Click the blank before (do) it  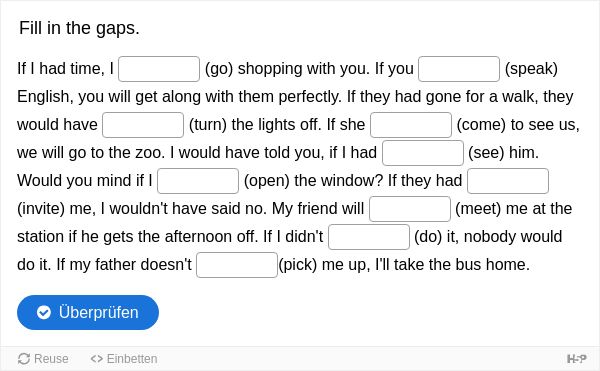pos(369,237)
